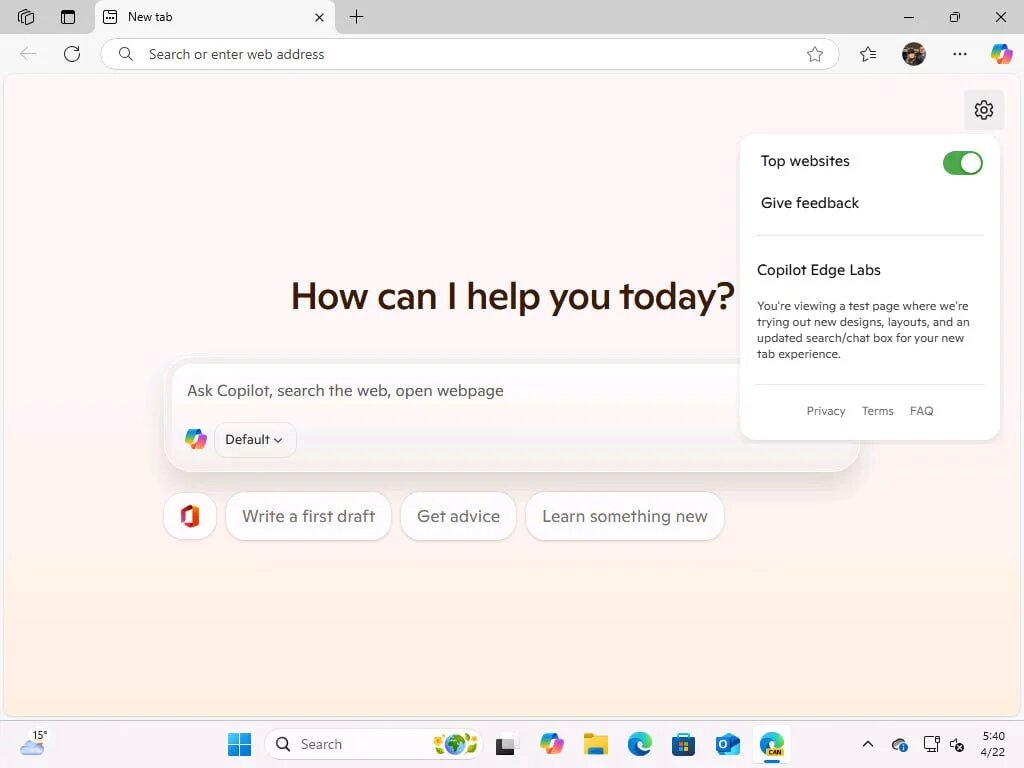The image size is (1024, 768).
Task: Click the Copilot Edge Labs heading
Action: pyautogui.click(x=818, y=270)
